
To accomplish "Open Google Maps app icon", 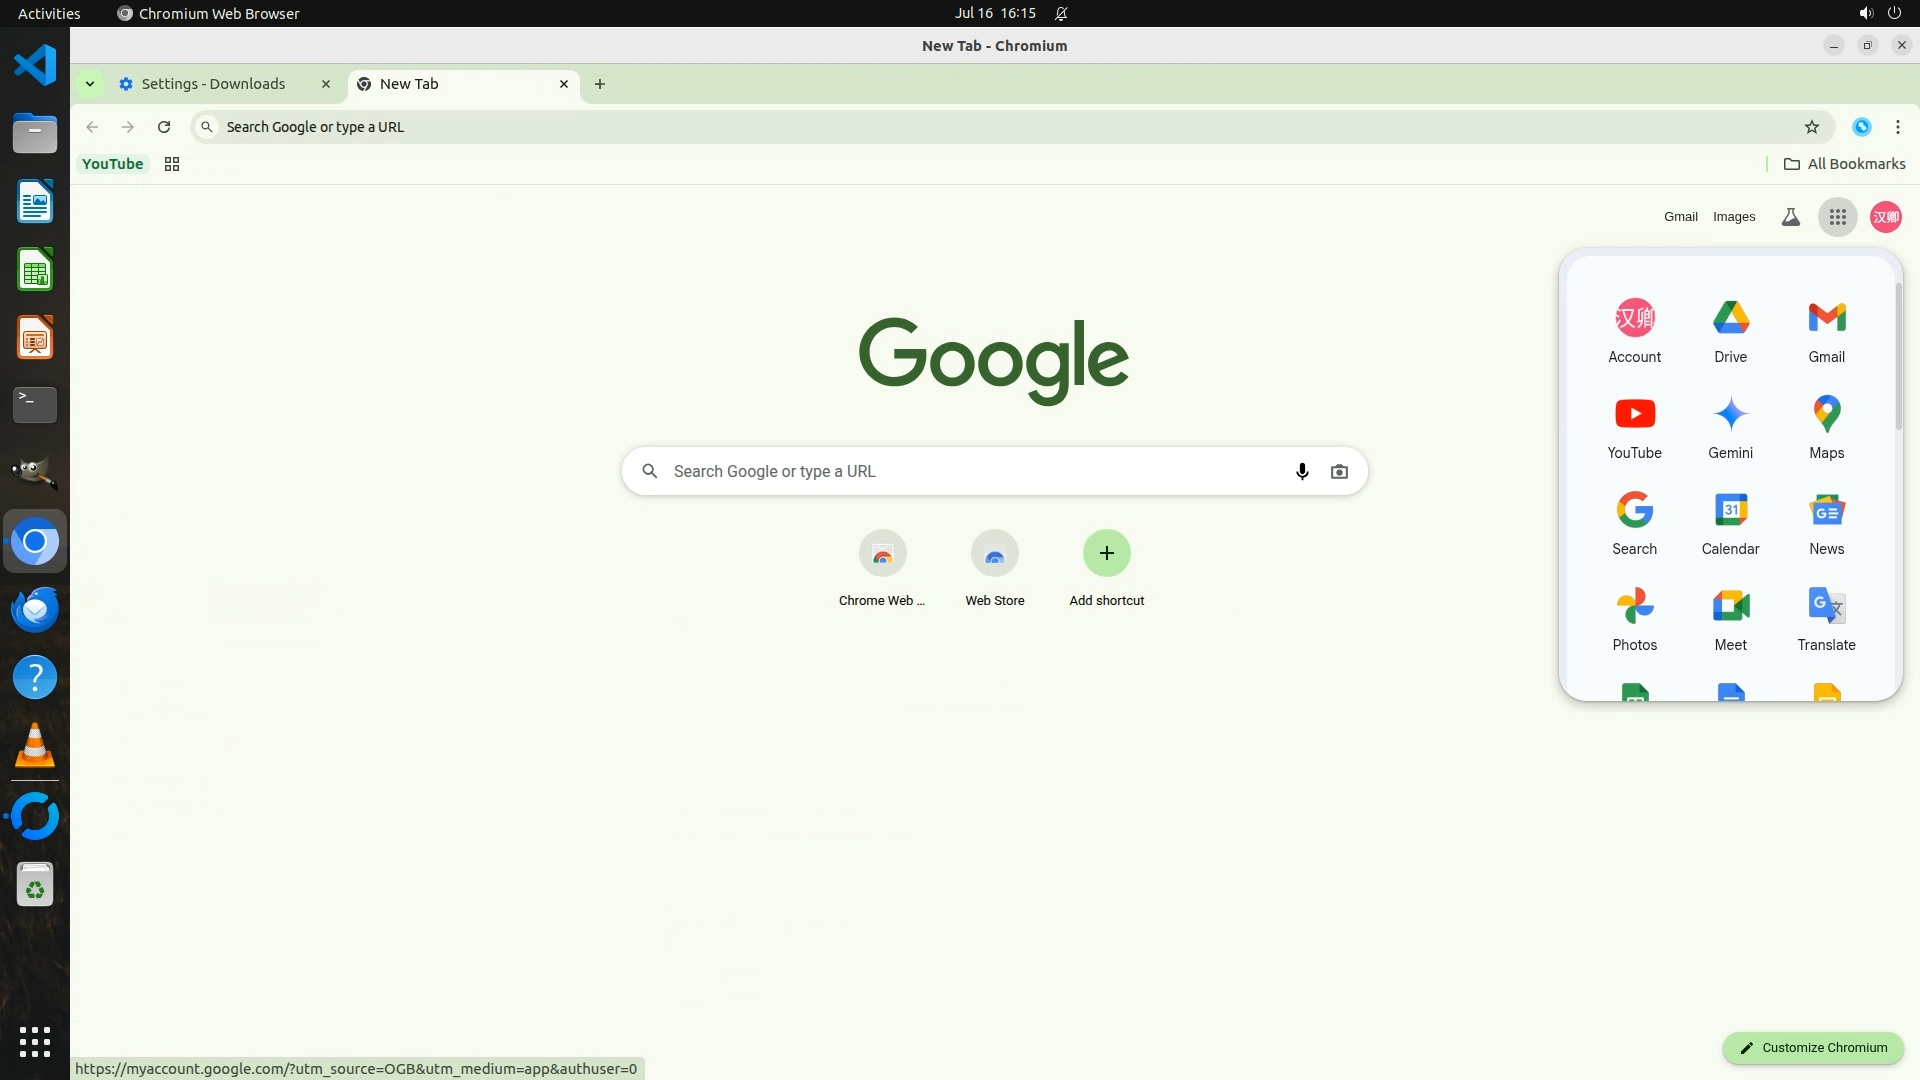I will [1826, 426].
